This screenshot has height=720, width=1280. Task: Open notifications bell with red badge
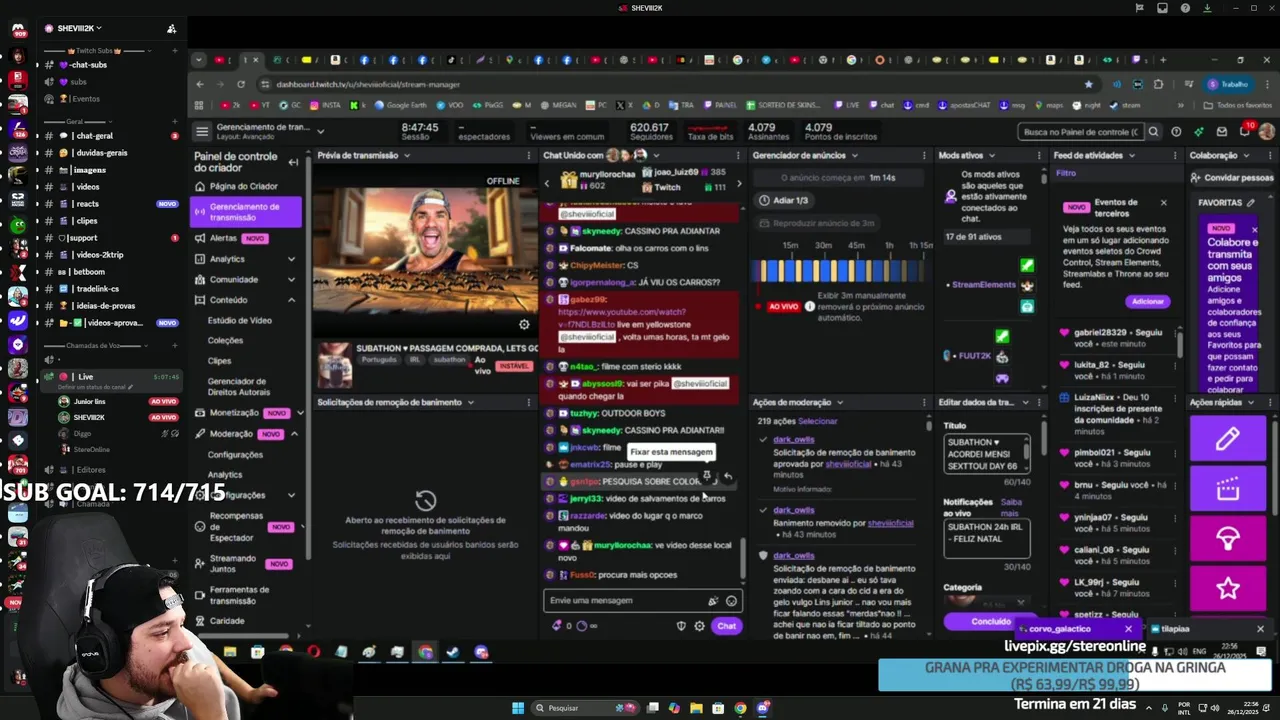pos(1245,130)
